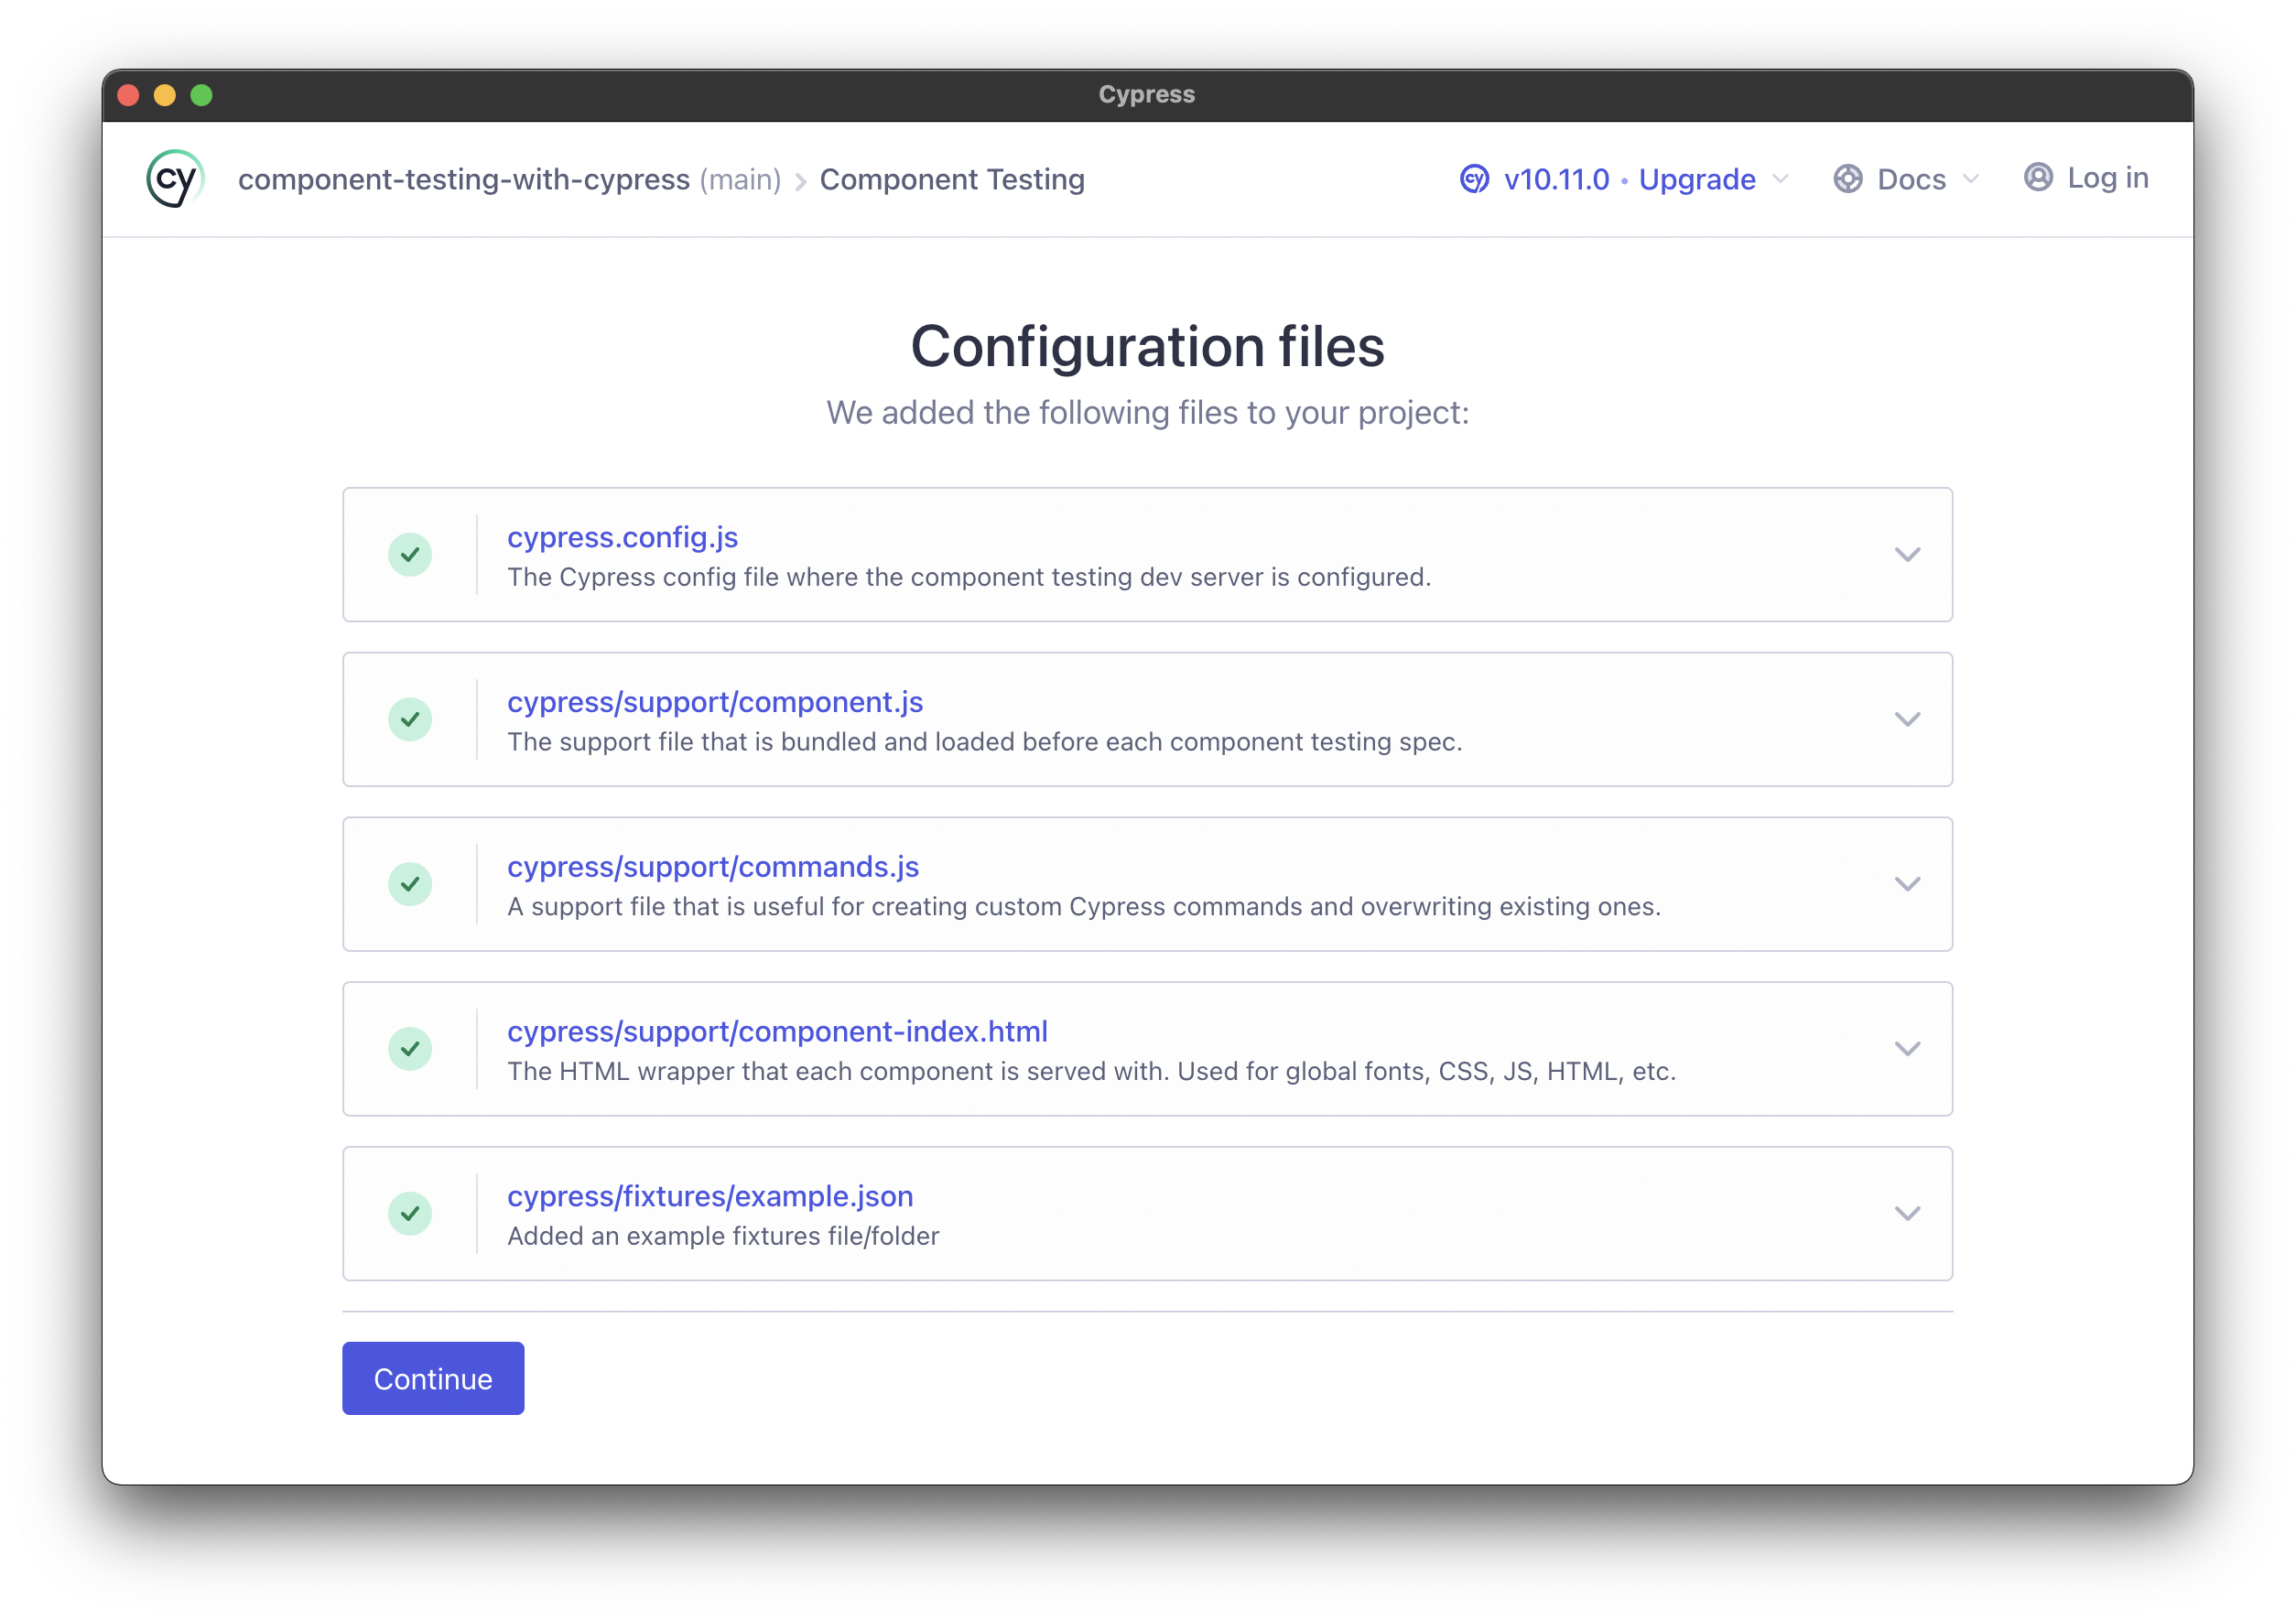Image resolution: width=2296 pixels, height=1620 pixels.
Task: Click green checkmark for cypress/support/commands.js
Action: (x=410, y=884)
